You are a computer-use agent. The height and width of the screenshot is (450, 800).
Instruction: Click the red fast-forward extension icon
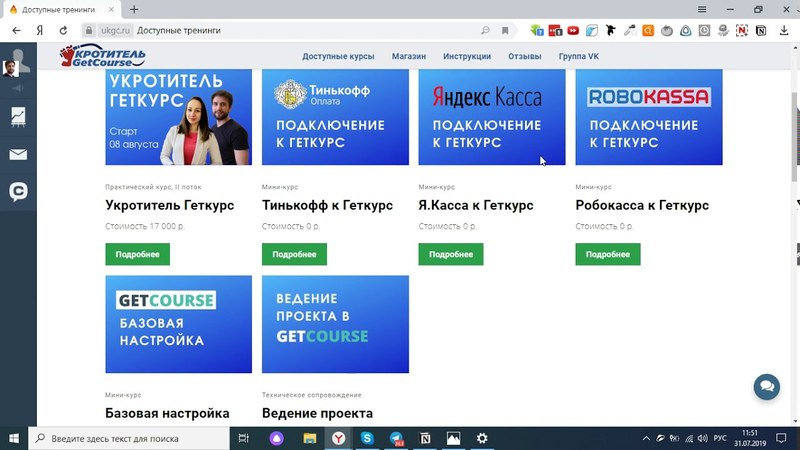573,31
